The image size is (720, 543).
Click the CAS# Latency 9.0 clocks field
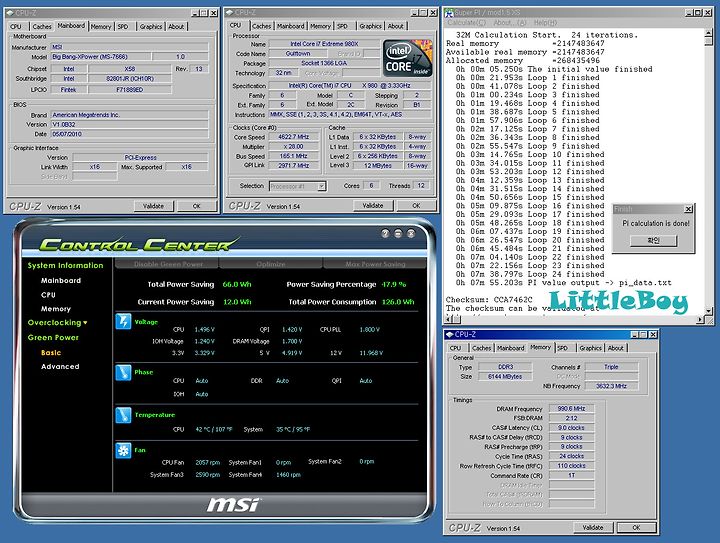pos(571,427)
